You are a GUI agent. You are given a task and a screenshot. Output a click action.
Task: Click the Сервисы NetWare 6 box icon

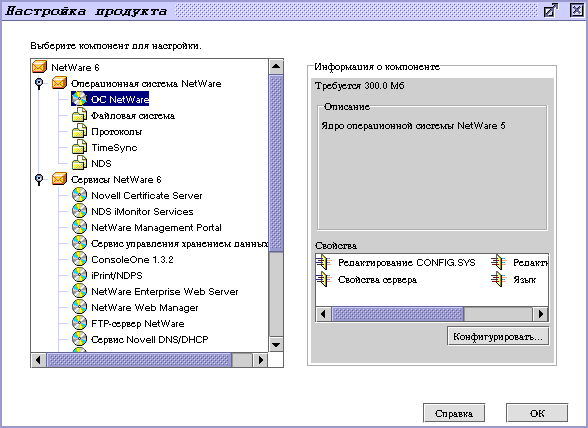59,179
